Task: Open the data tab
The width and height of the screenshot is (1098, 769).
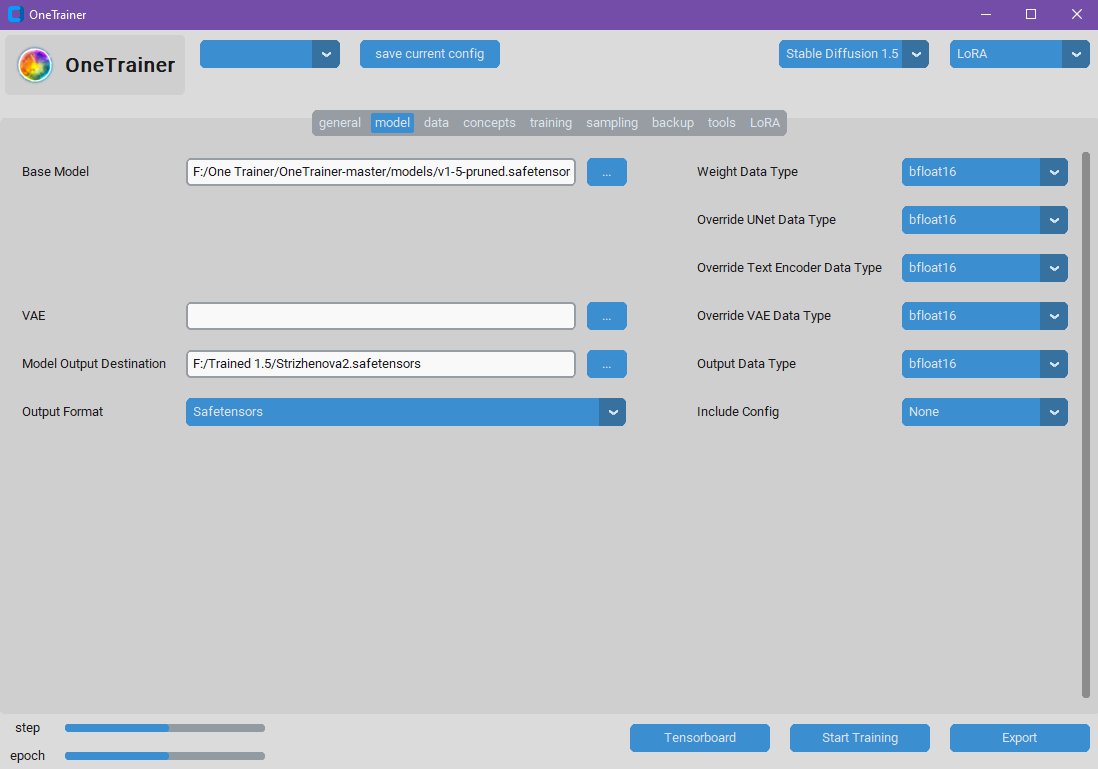Action: [436, 123]
